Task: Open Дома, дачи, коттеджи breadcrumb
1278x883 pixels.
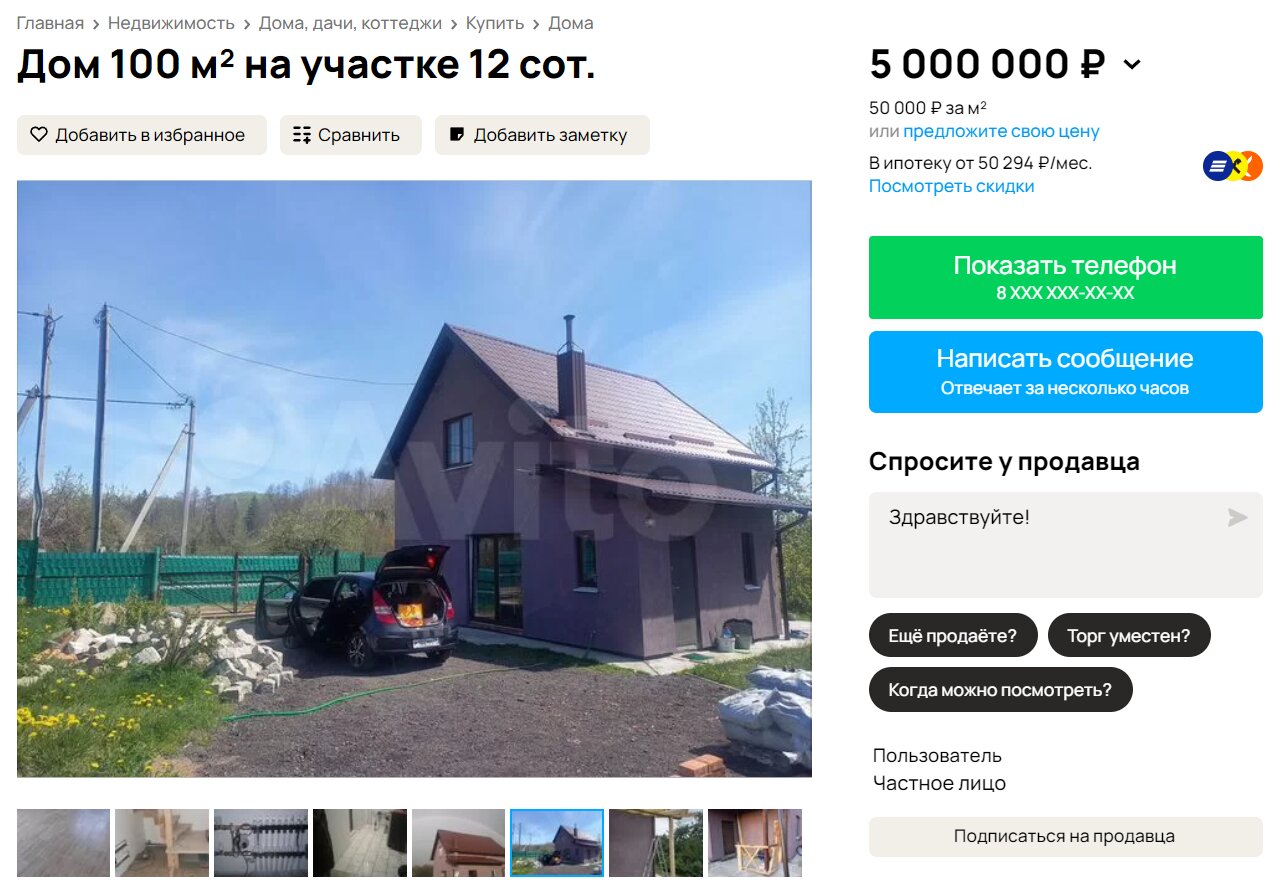Action: click(x=350, y=23)
